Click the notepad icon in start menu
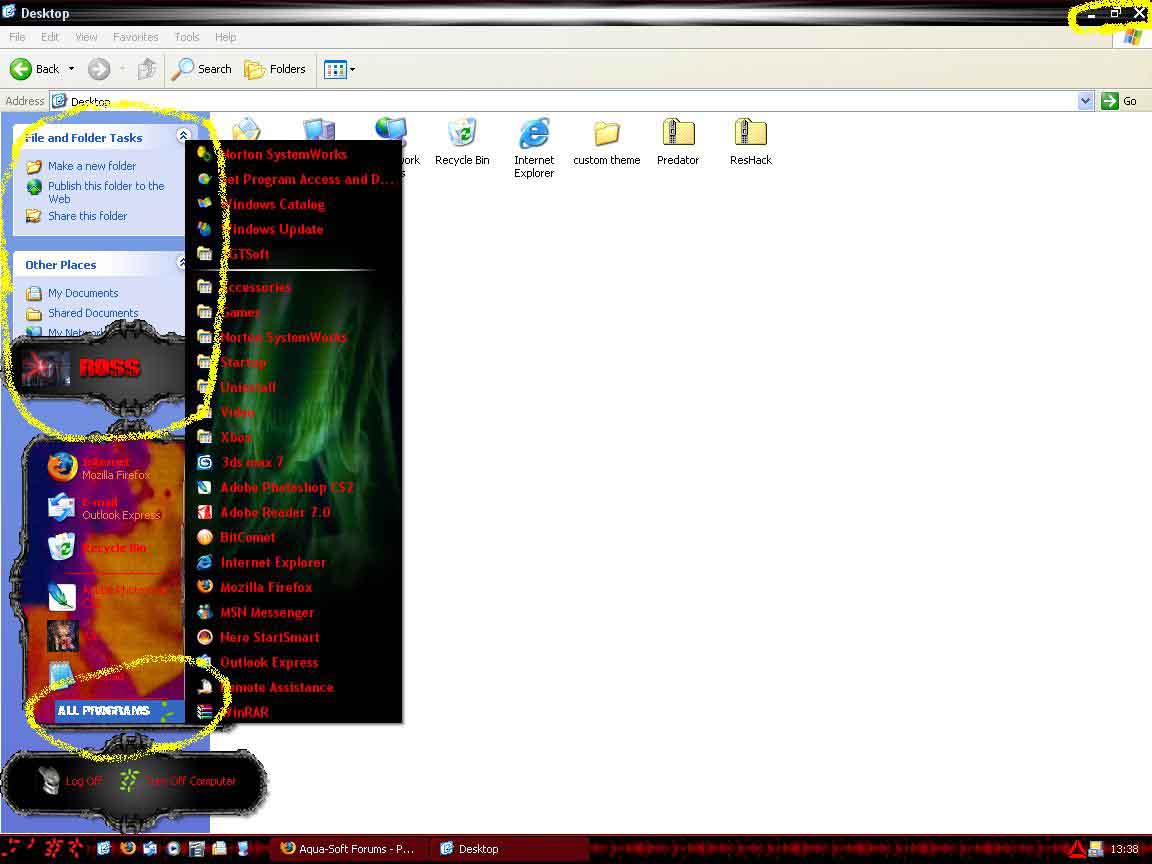 (62, 675)
